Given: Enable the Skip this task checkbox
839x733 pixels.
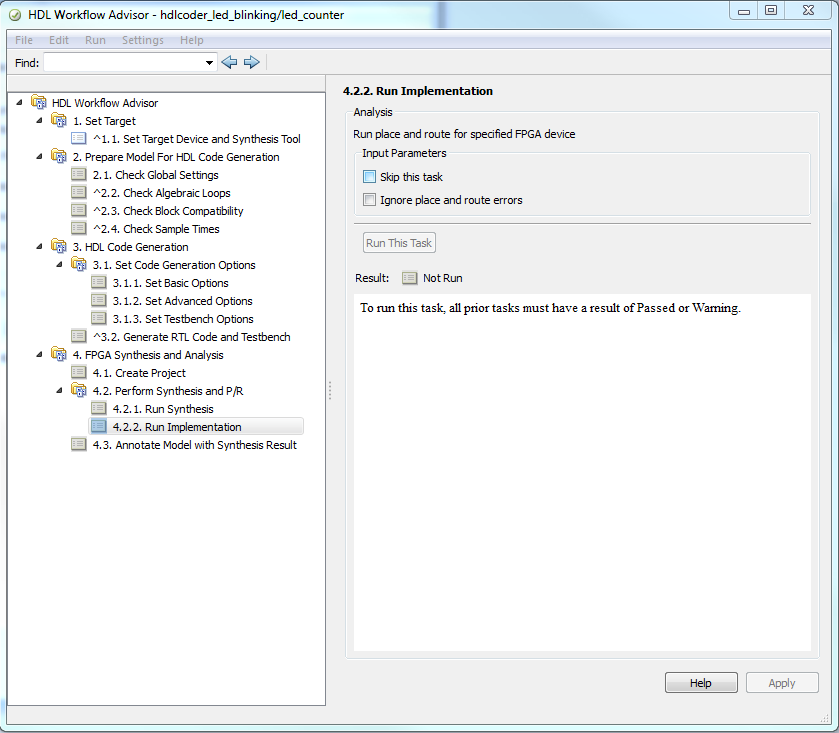Looking at the screenshot, I should pyautogui.click(x=369, y=177).
